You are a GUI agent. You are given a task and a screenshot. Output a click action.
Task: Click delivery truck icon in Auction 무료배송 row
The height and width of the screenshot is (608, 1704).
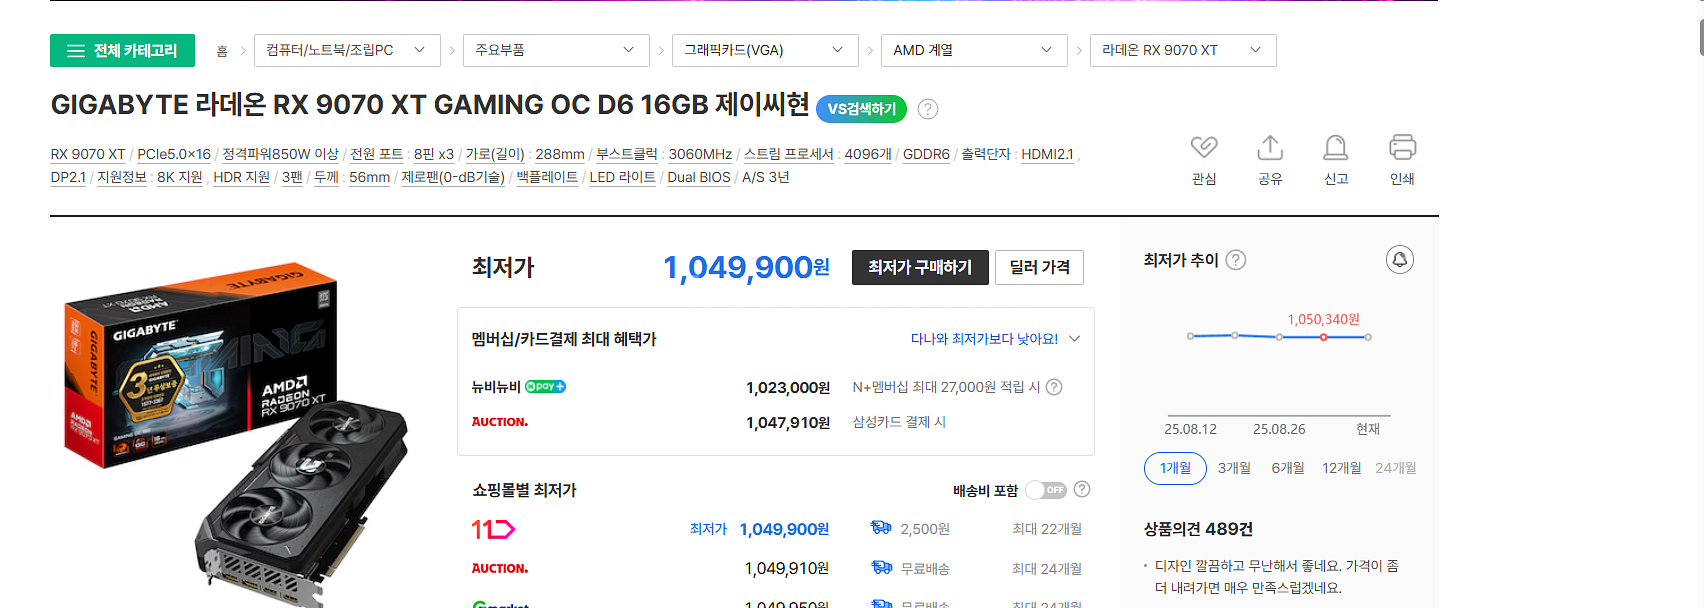coord(881,568)
